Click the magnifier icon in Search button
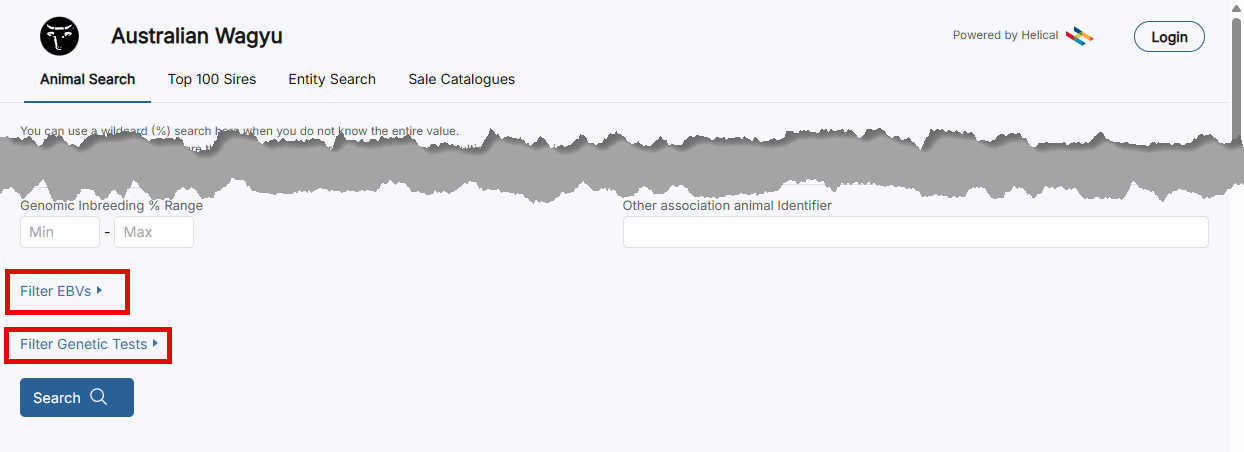This screenshot has width=1244, height=452. point(98,397)
